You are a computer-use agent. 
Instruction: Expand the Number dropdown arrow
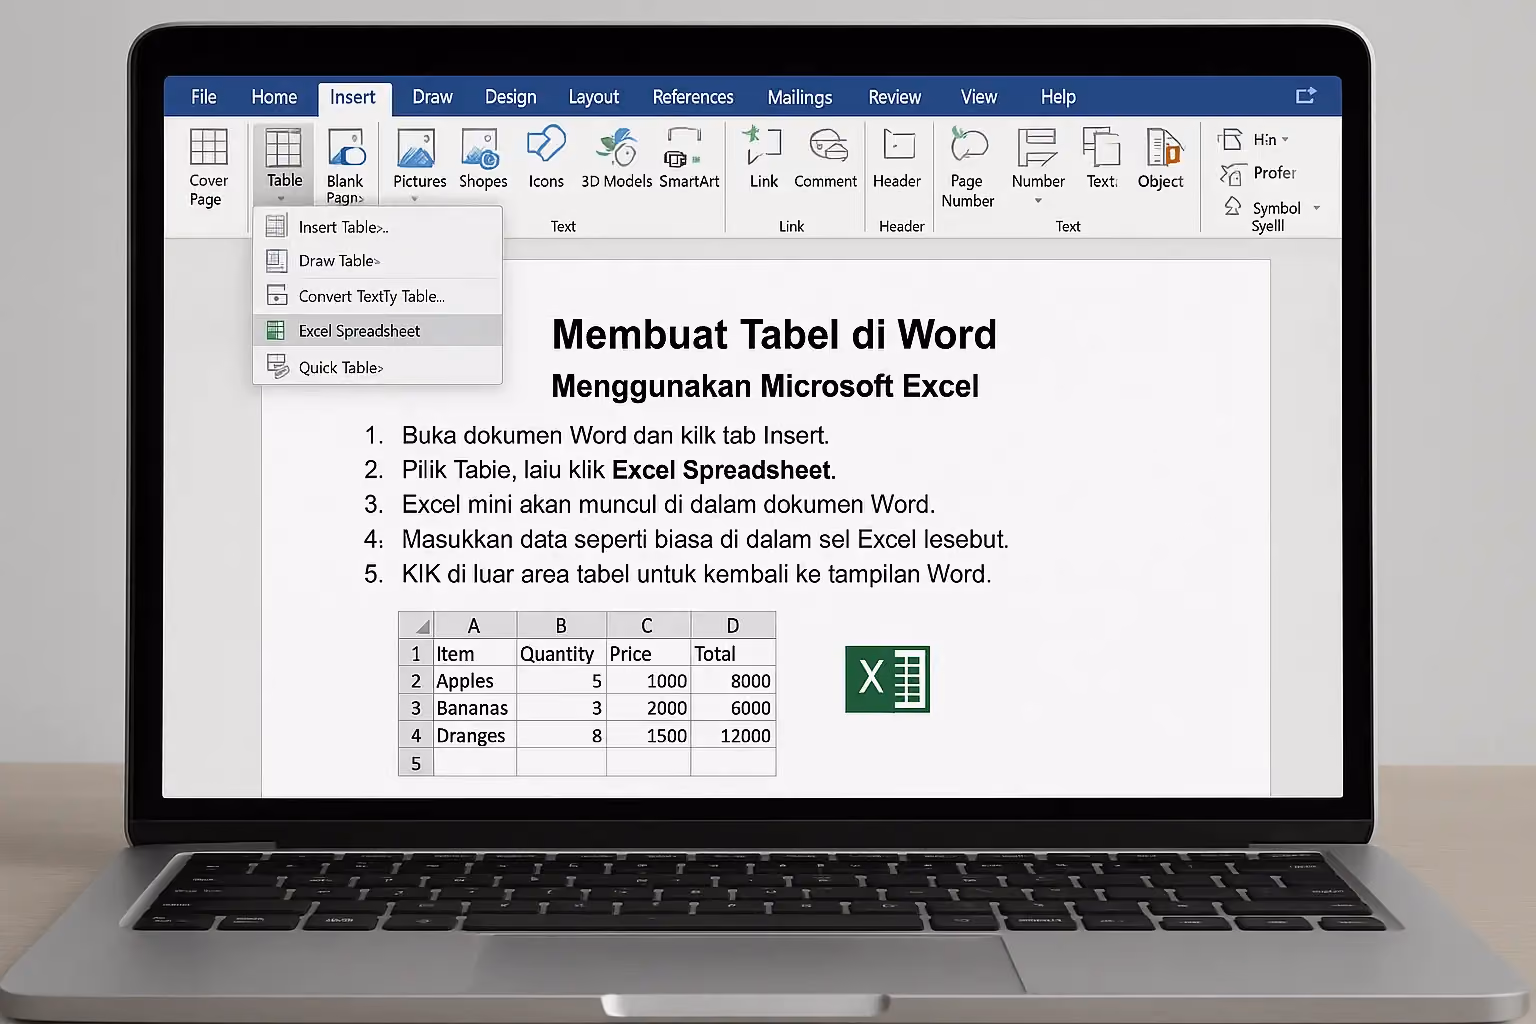click(1038, 201)
